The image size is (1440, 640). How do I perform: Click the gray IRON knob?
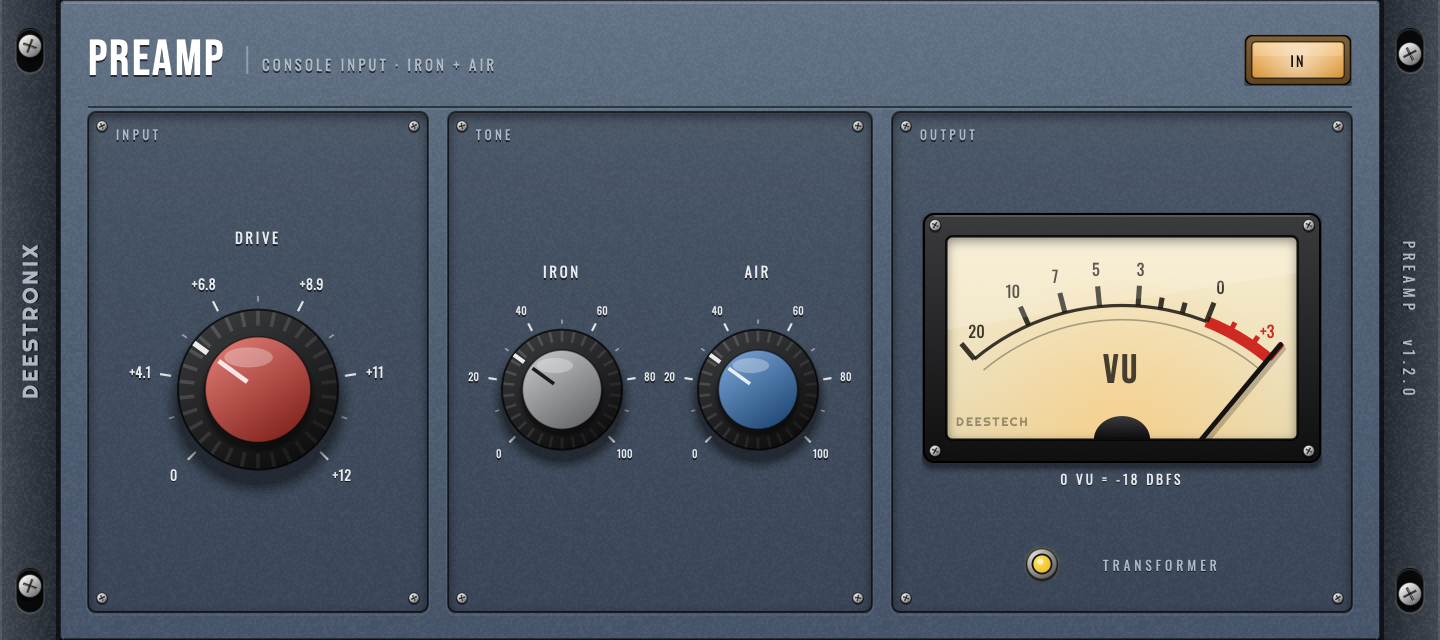pos(562,389)
